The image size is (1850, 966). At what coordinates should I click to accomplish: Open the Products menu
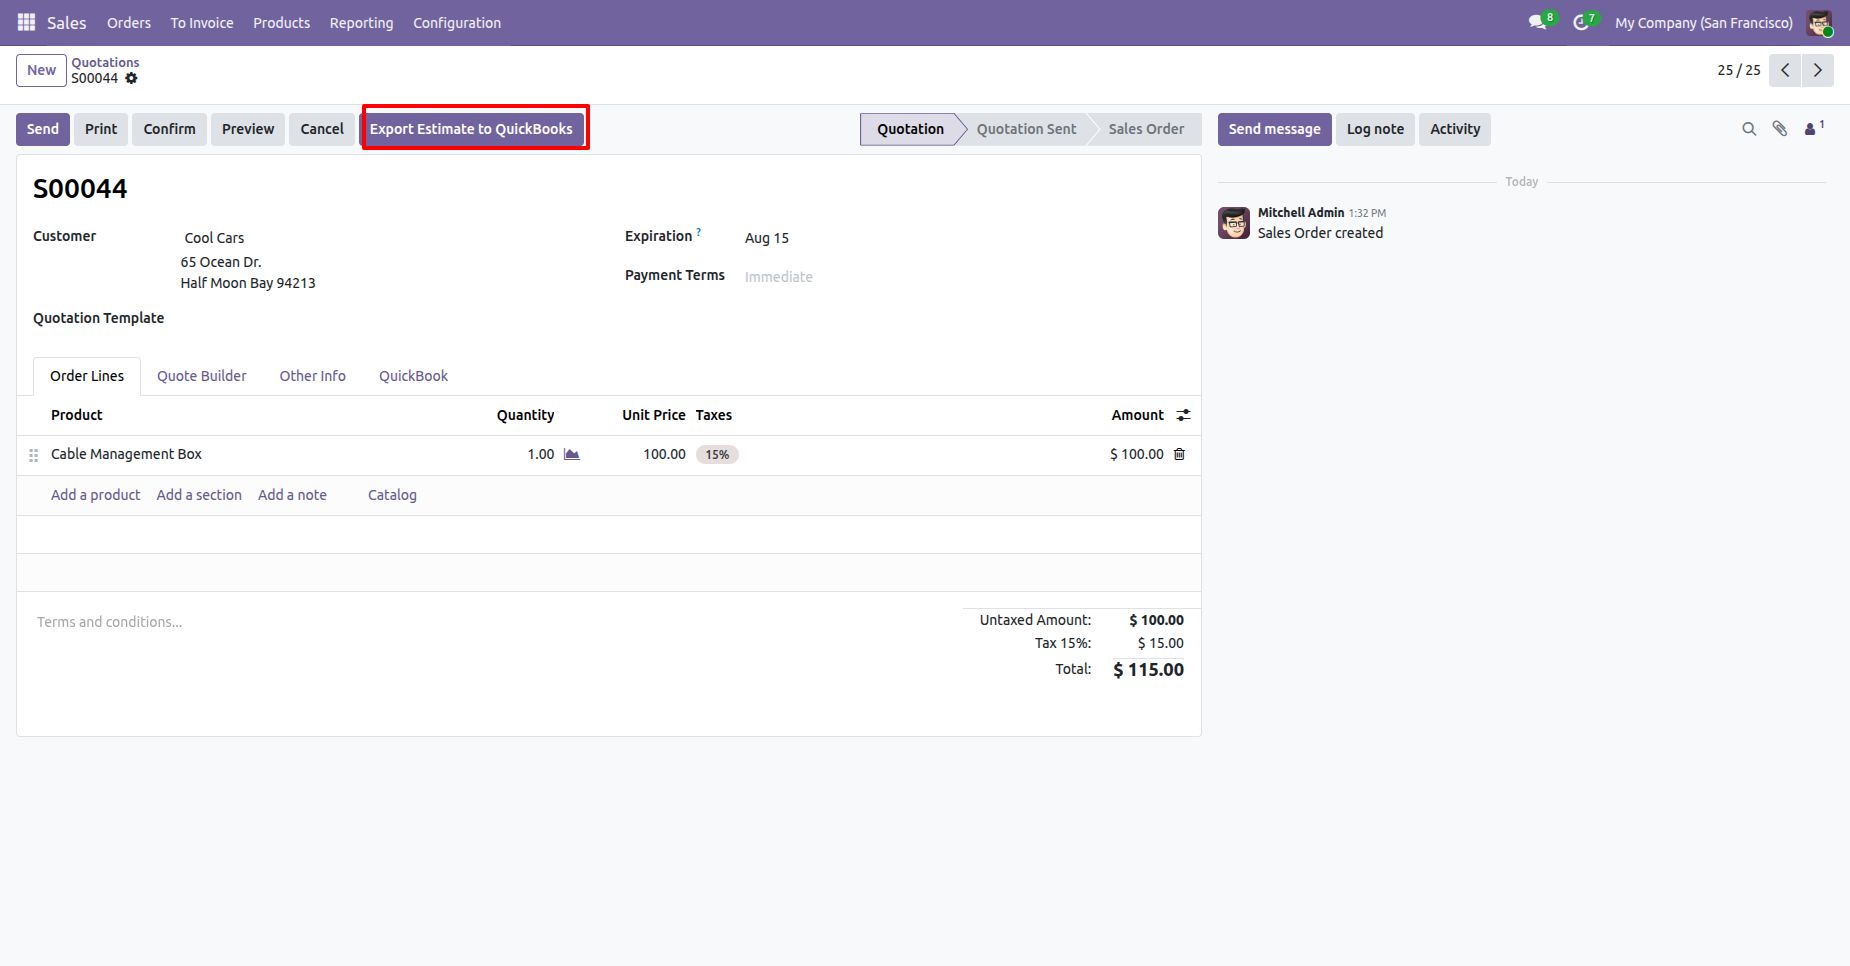point(281,22)
